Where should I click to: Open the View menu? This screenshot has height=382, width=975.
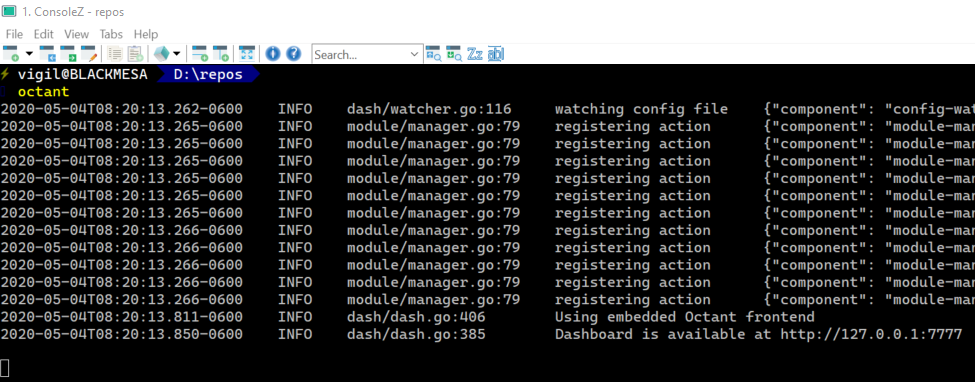[76, 34]
